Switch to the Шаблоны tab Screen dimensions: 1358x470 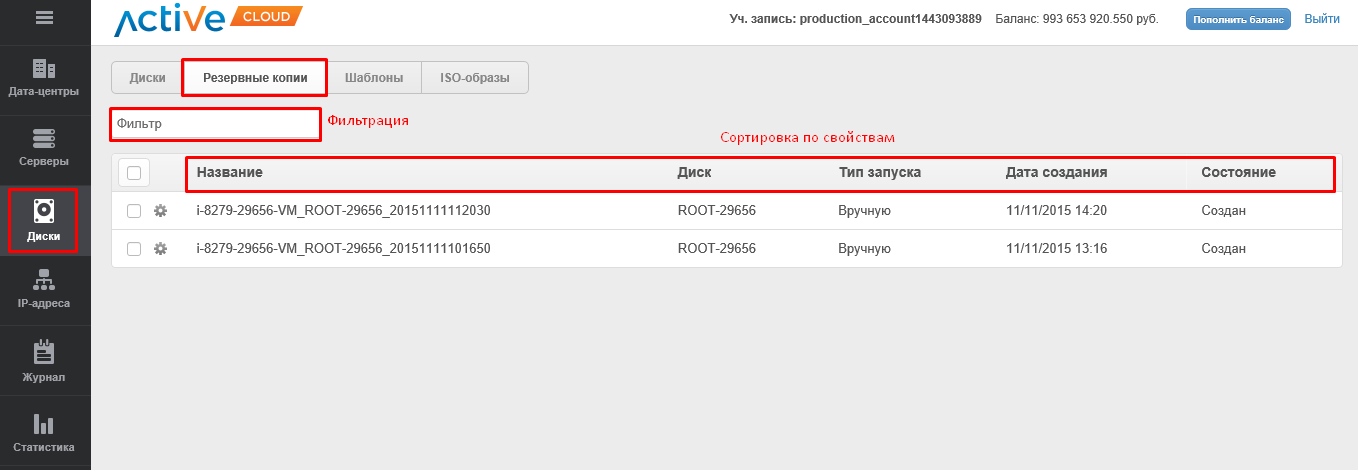(x=374, y=78)
